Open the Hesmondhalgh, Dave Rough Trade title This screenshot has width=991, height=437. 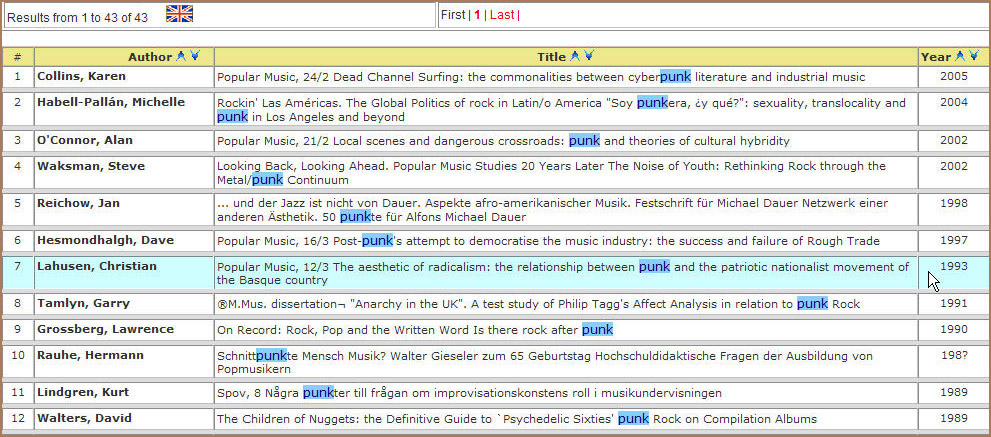pos(548,241)
